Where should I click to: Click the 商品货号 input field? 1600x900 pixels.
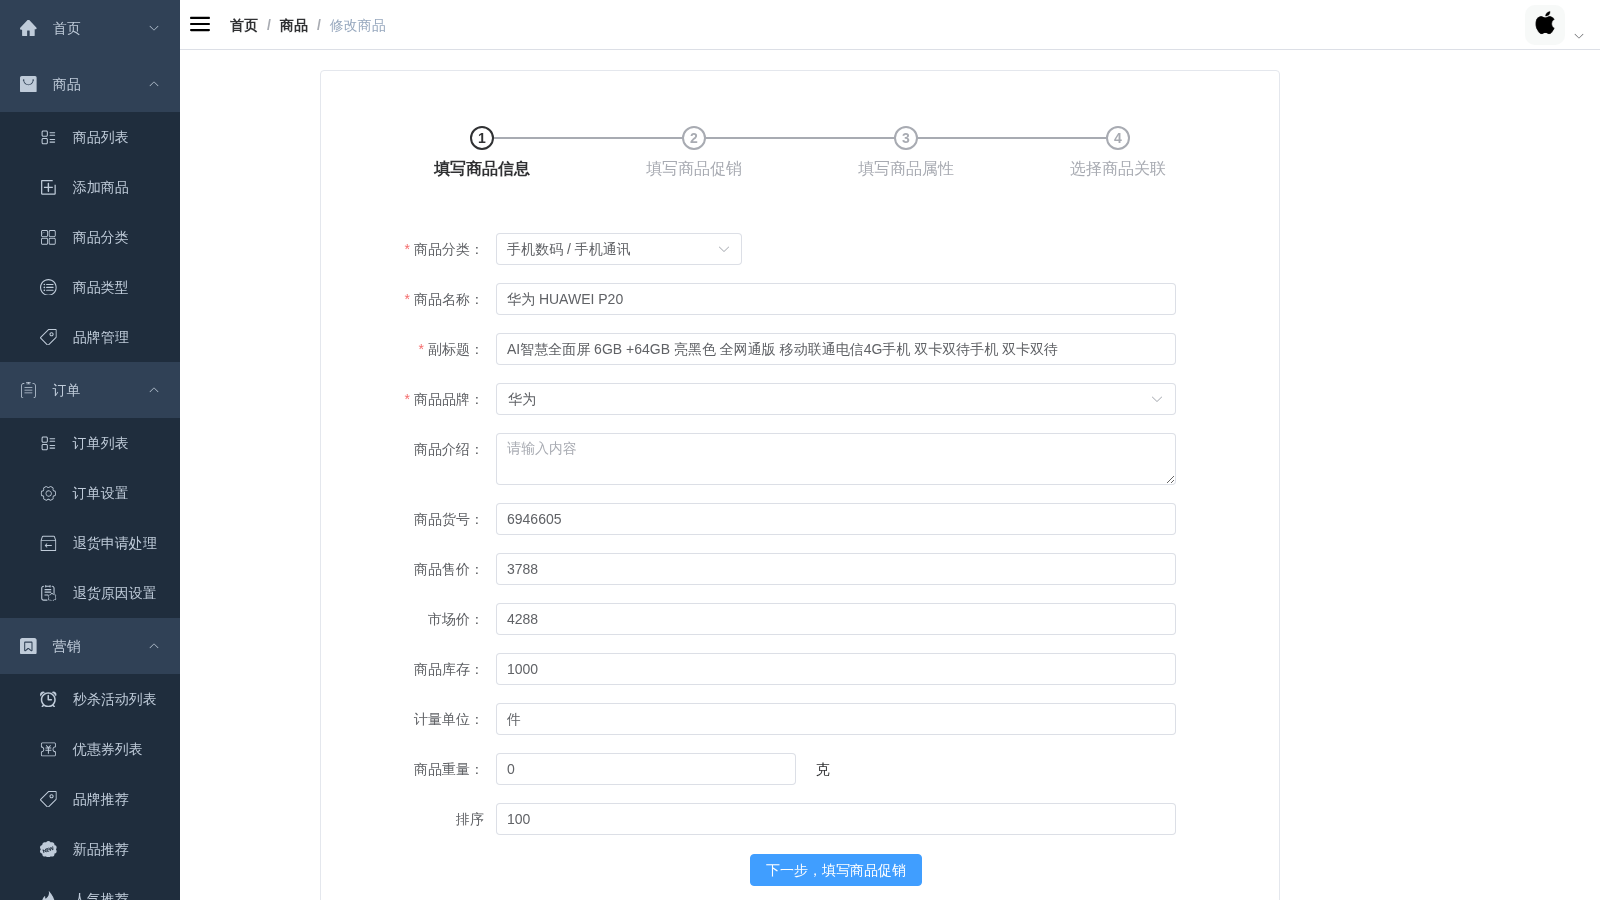836,519
